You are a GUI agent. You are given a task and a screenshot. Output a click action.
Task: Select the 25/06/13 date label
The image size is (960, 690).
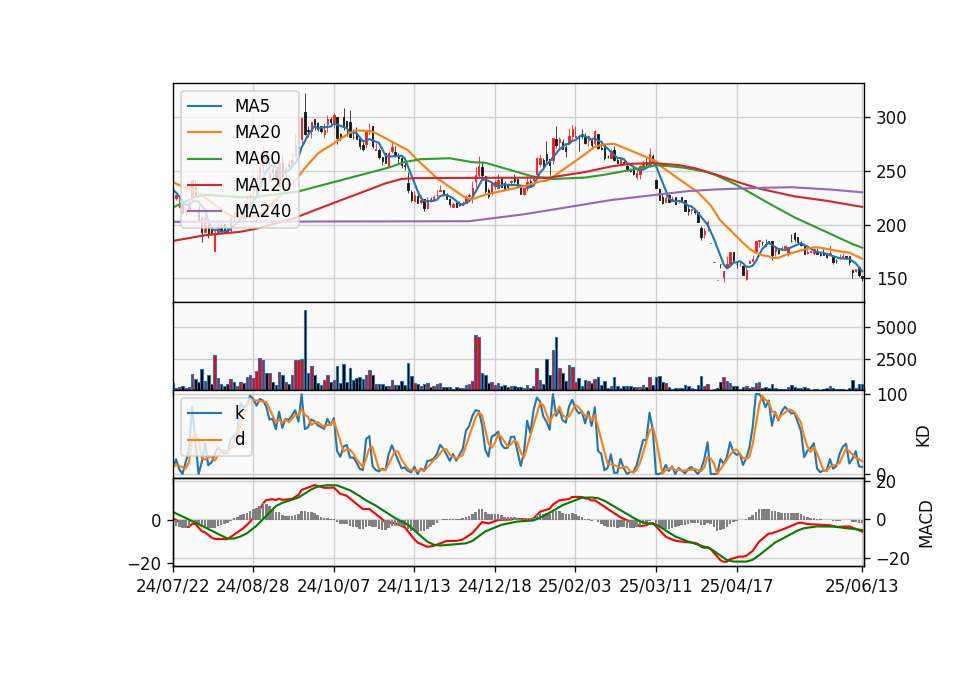[861, 586]
